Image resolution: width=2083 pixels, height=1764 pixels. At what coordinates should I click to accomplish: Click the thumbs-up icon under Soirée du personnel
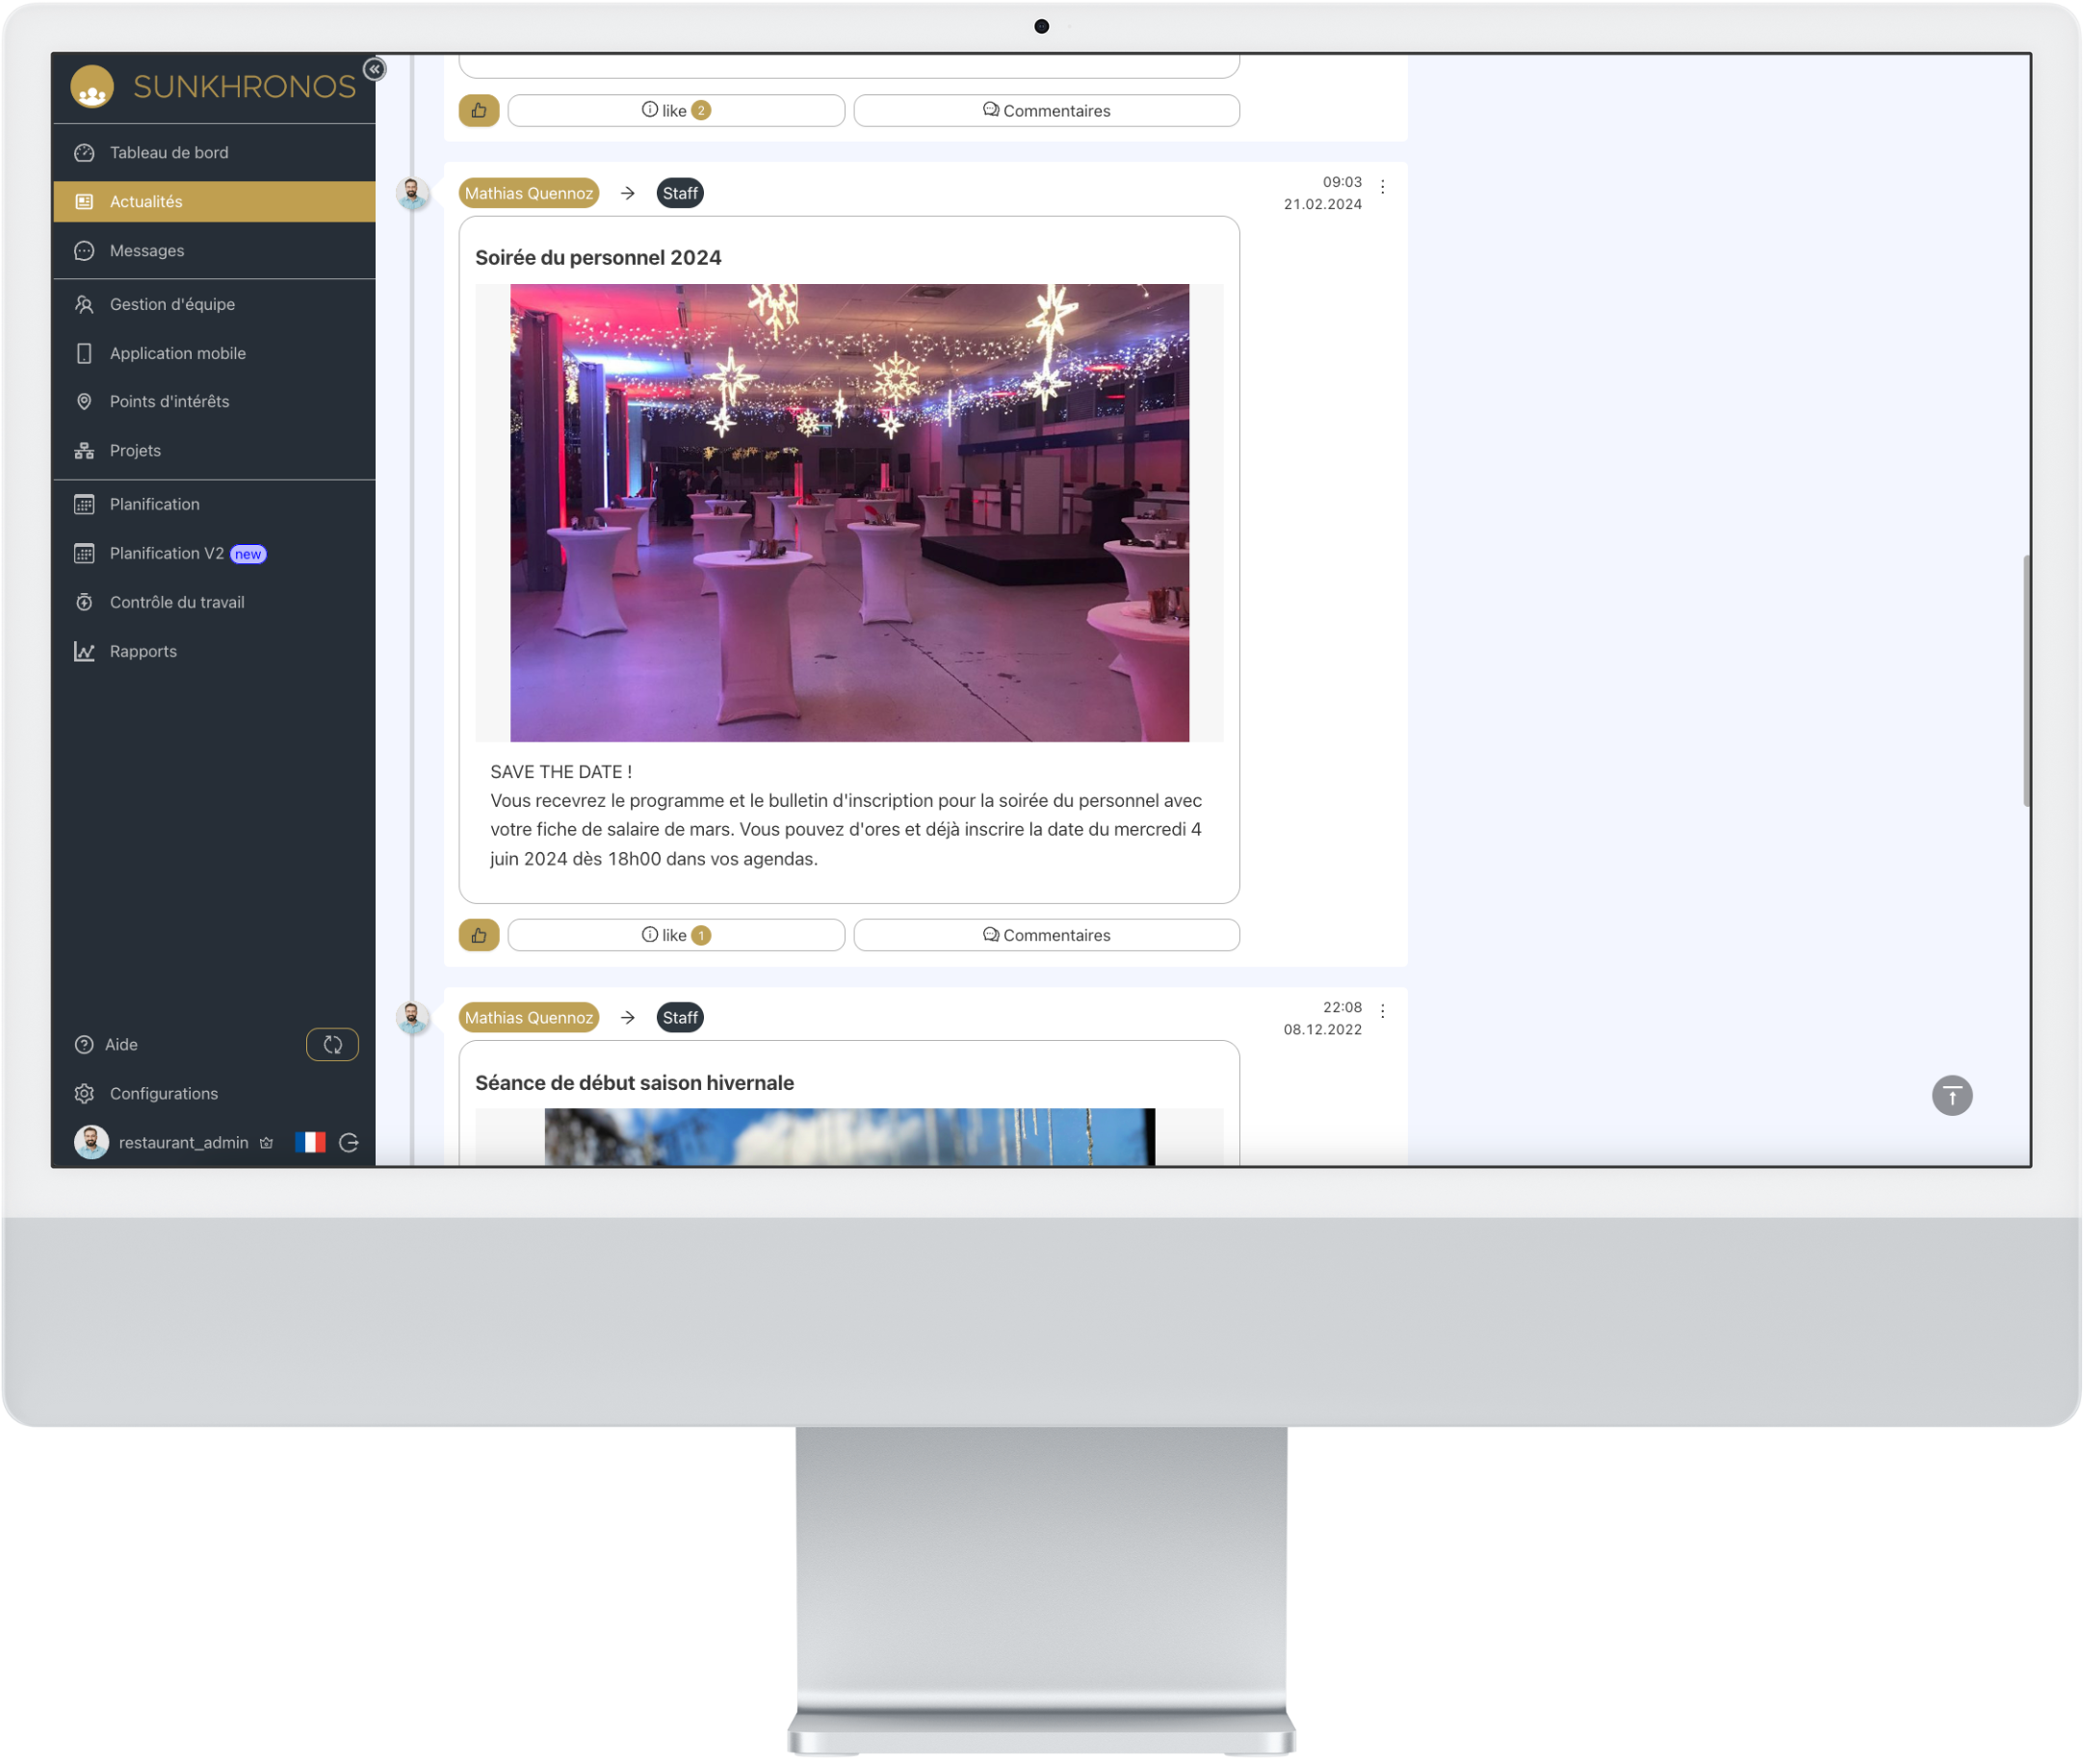click(x=479, y=935)
